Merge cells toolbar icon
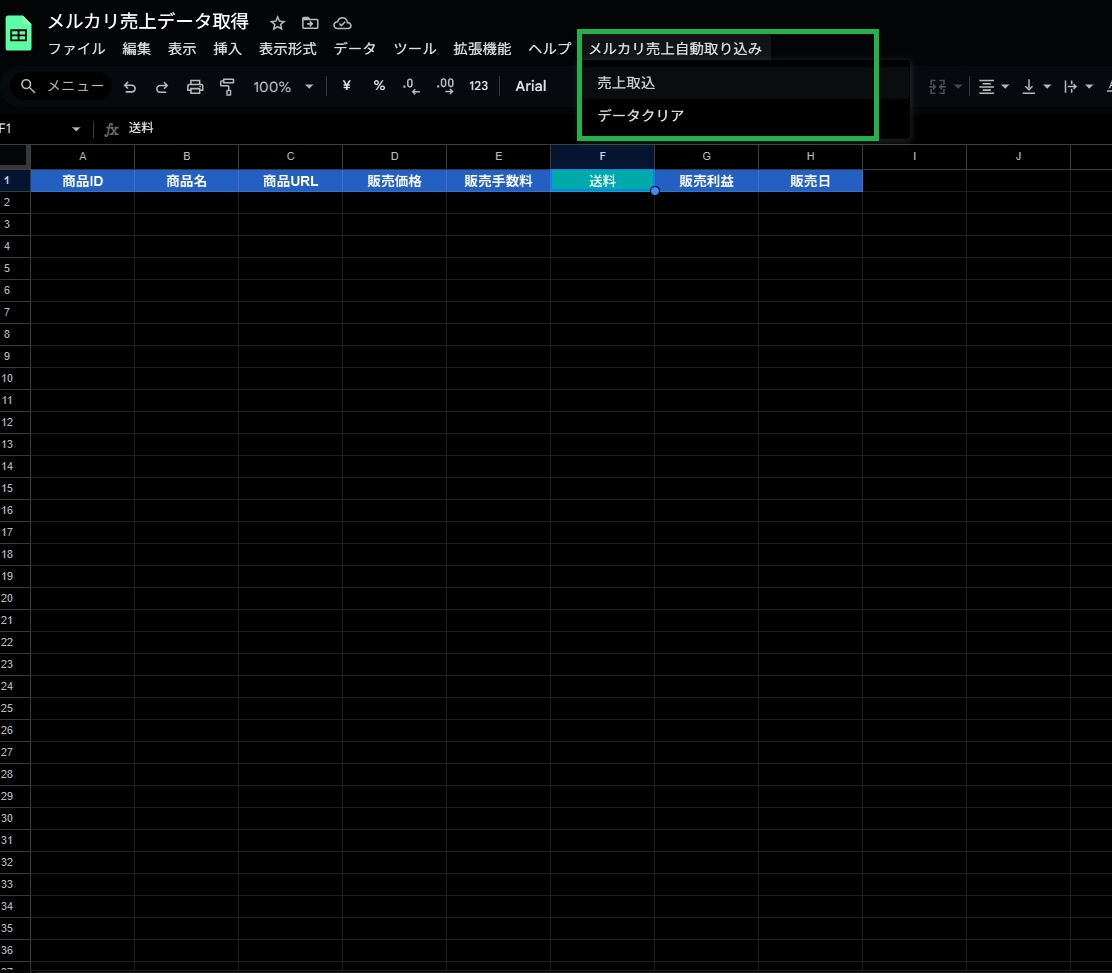The width and height of the screenshot is (1112, 973). click(x=938, y=87)
